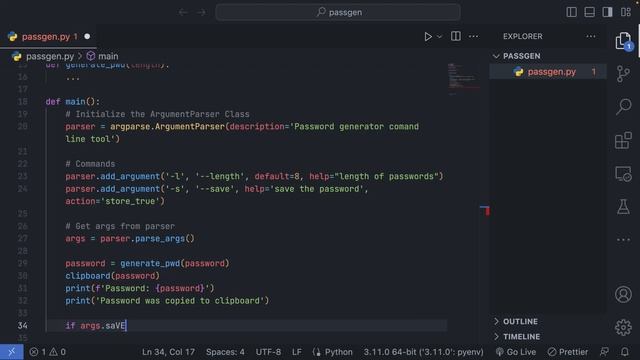The image size is (640, 360).
Task: Customize layout button in title bar
Action: 626,12
